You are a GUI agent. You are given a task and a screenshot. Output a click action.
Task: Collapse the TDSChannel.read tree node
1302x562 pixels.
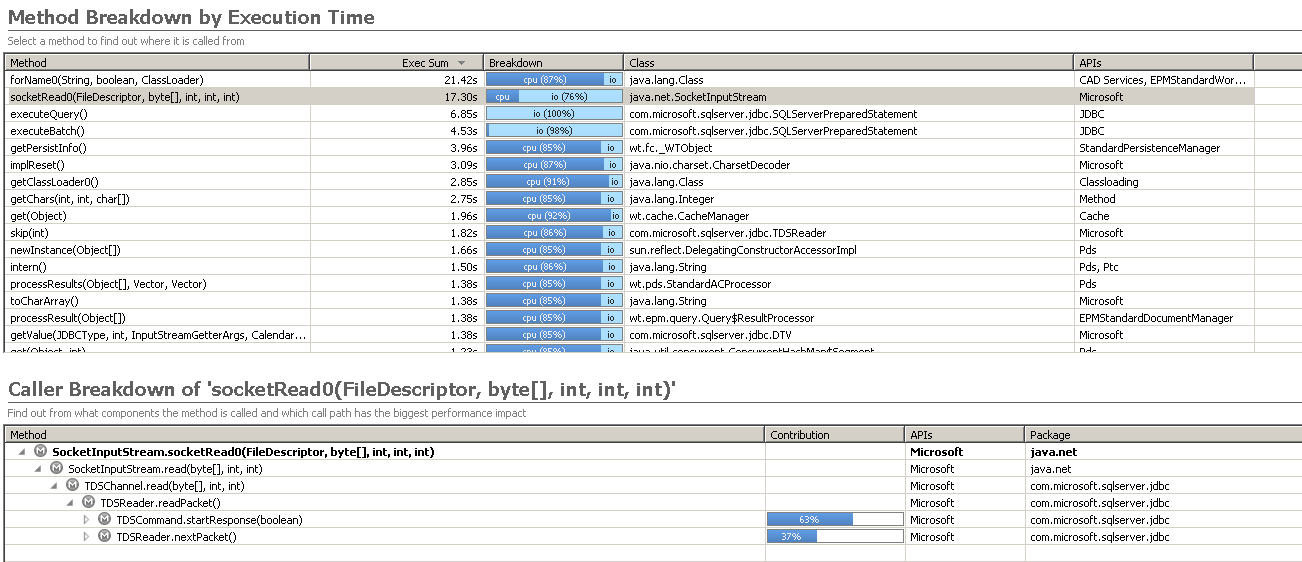point(55,486)
